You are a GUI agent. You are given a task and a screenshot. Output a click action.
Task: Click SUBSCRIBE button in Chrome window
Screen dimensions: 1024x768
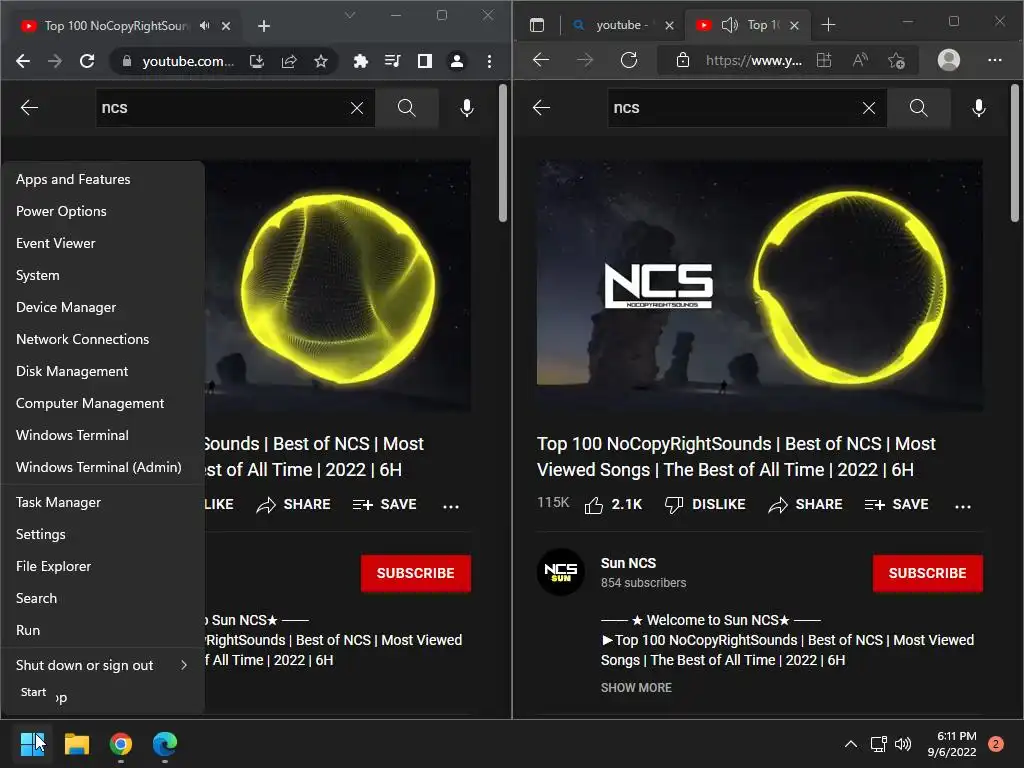click(415, 573)
